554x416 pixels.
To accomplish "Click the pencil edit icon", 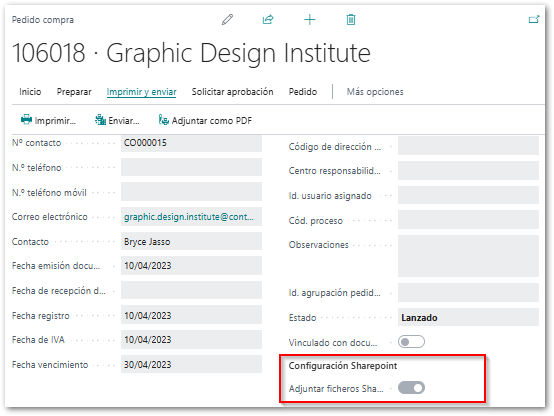I will tap(227, 19).
